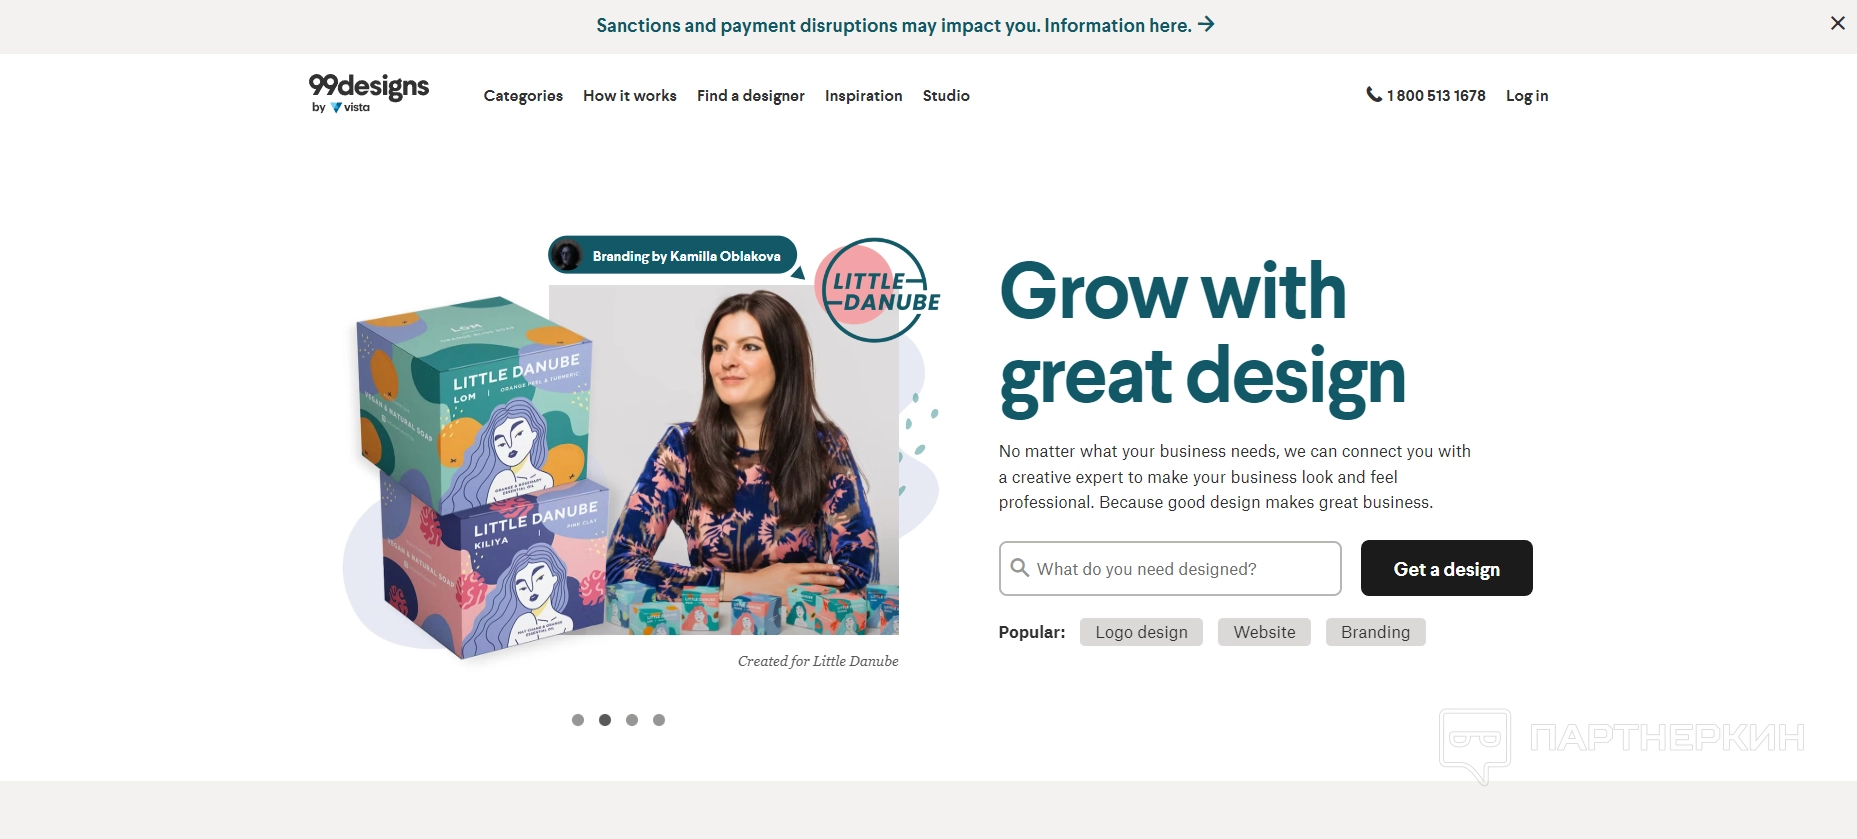
Task: Dismiss the sanctions notice banner
Action: tap(1837, 23)
